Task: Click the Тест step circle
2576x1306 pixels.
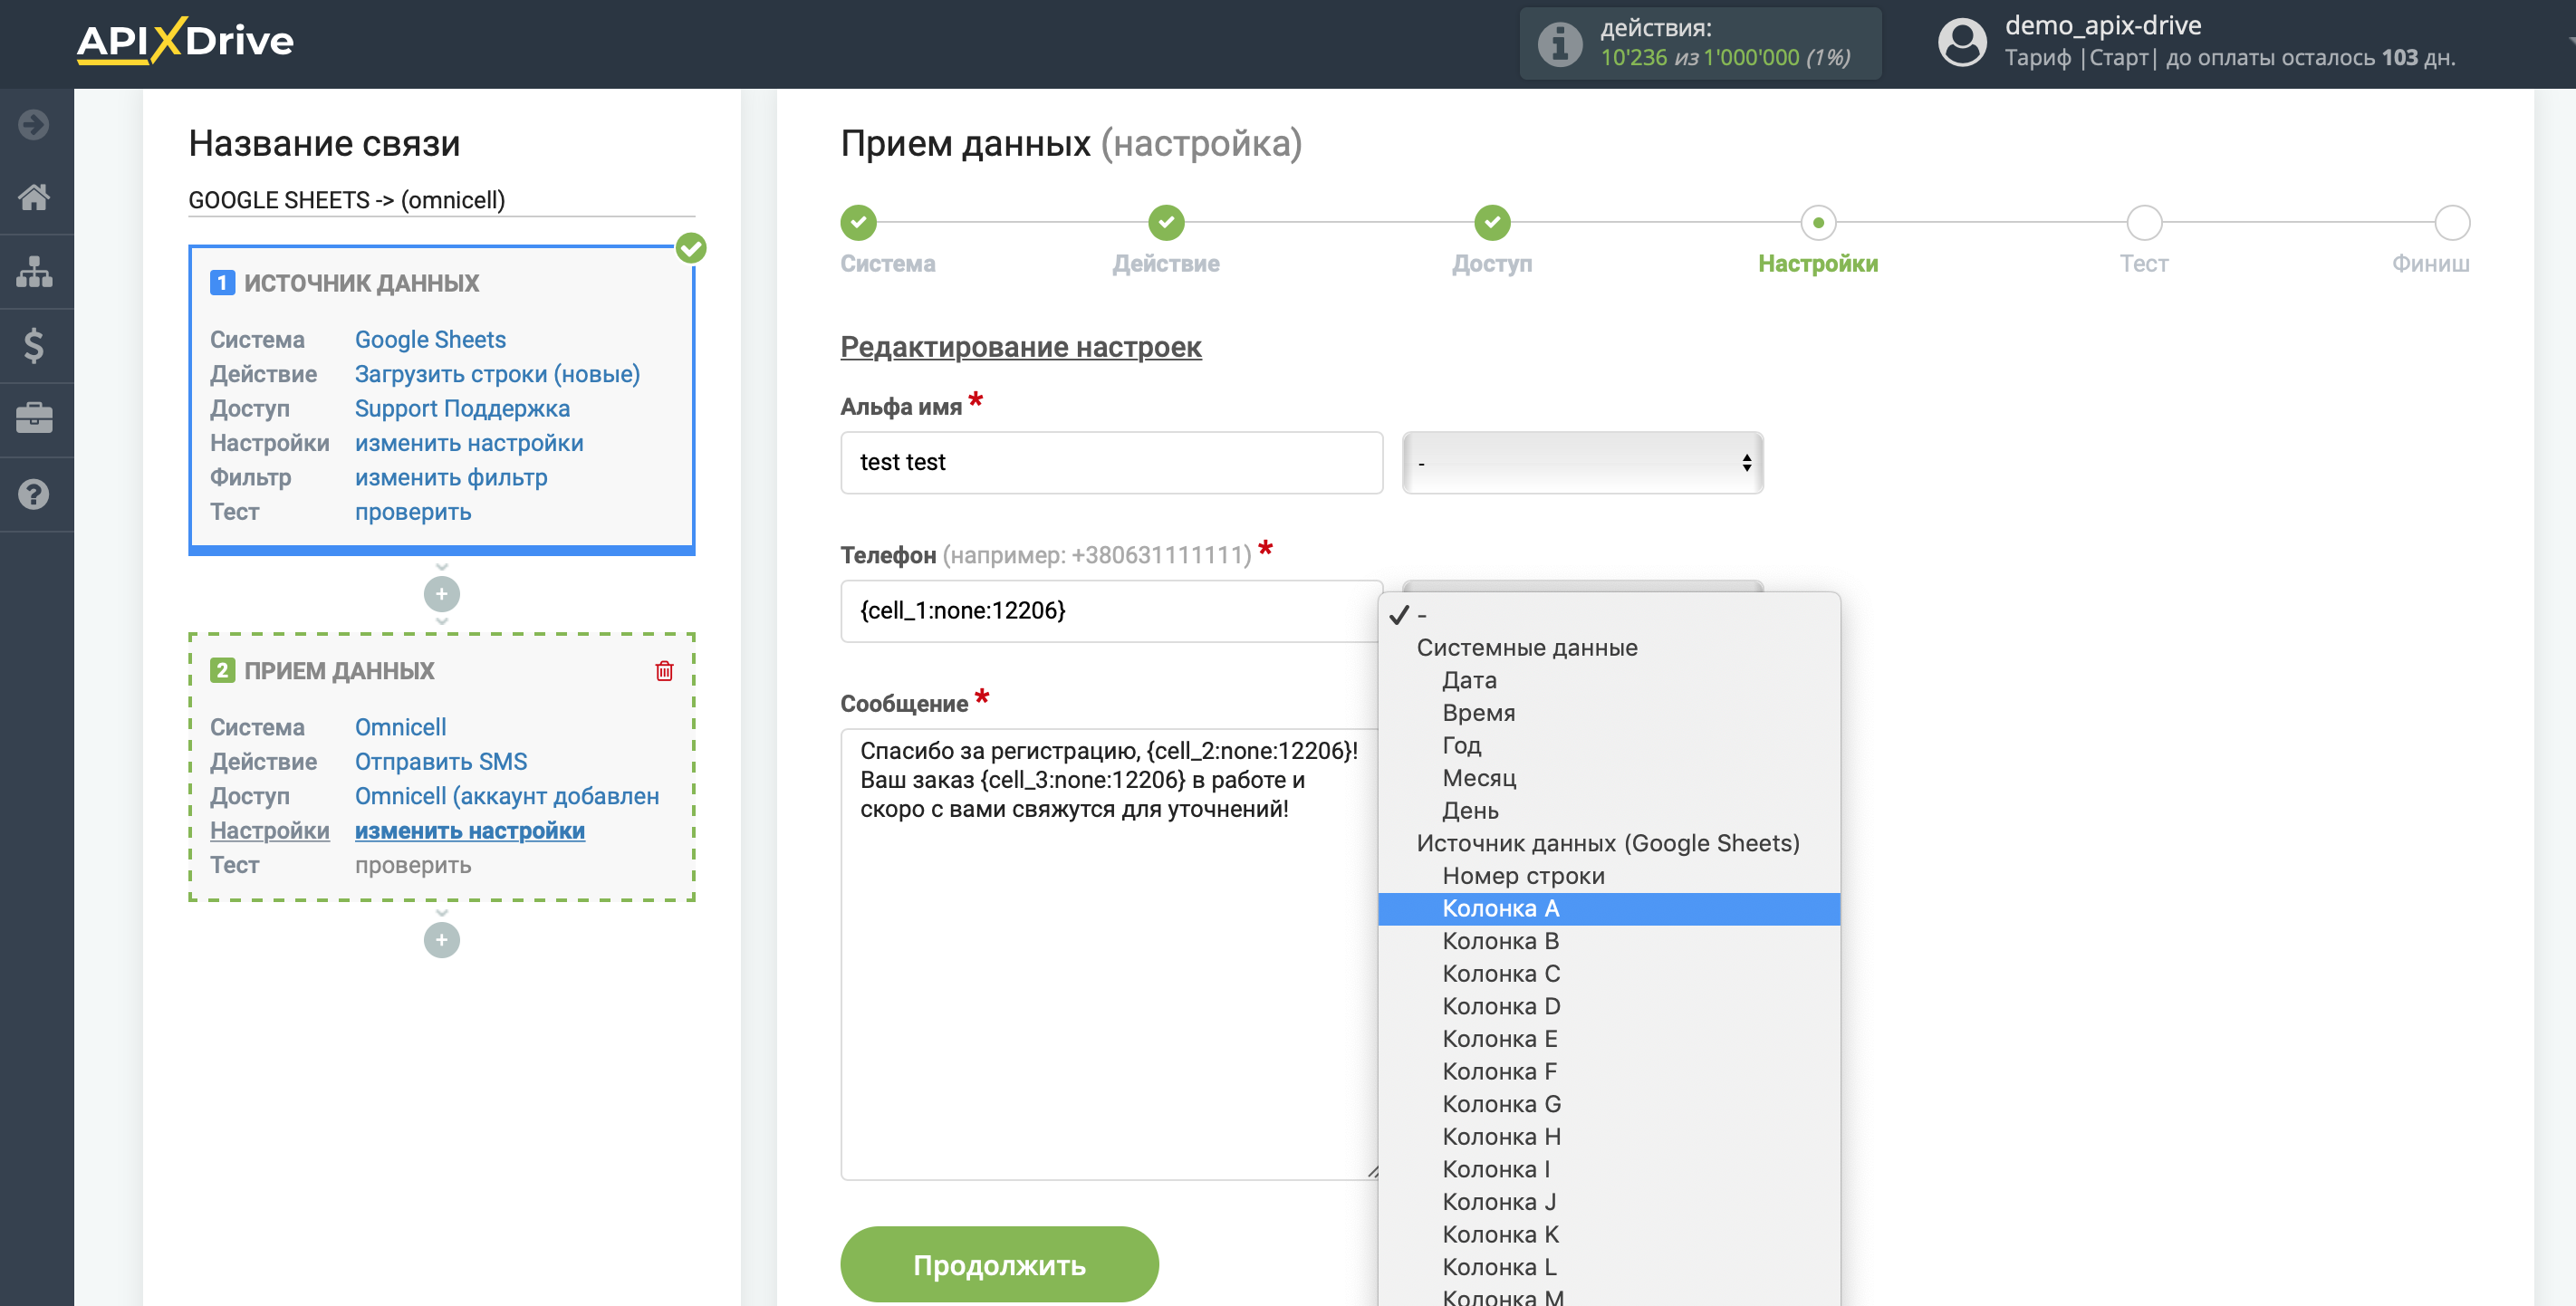Action: [2144, 223]
